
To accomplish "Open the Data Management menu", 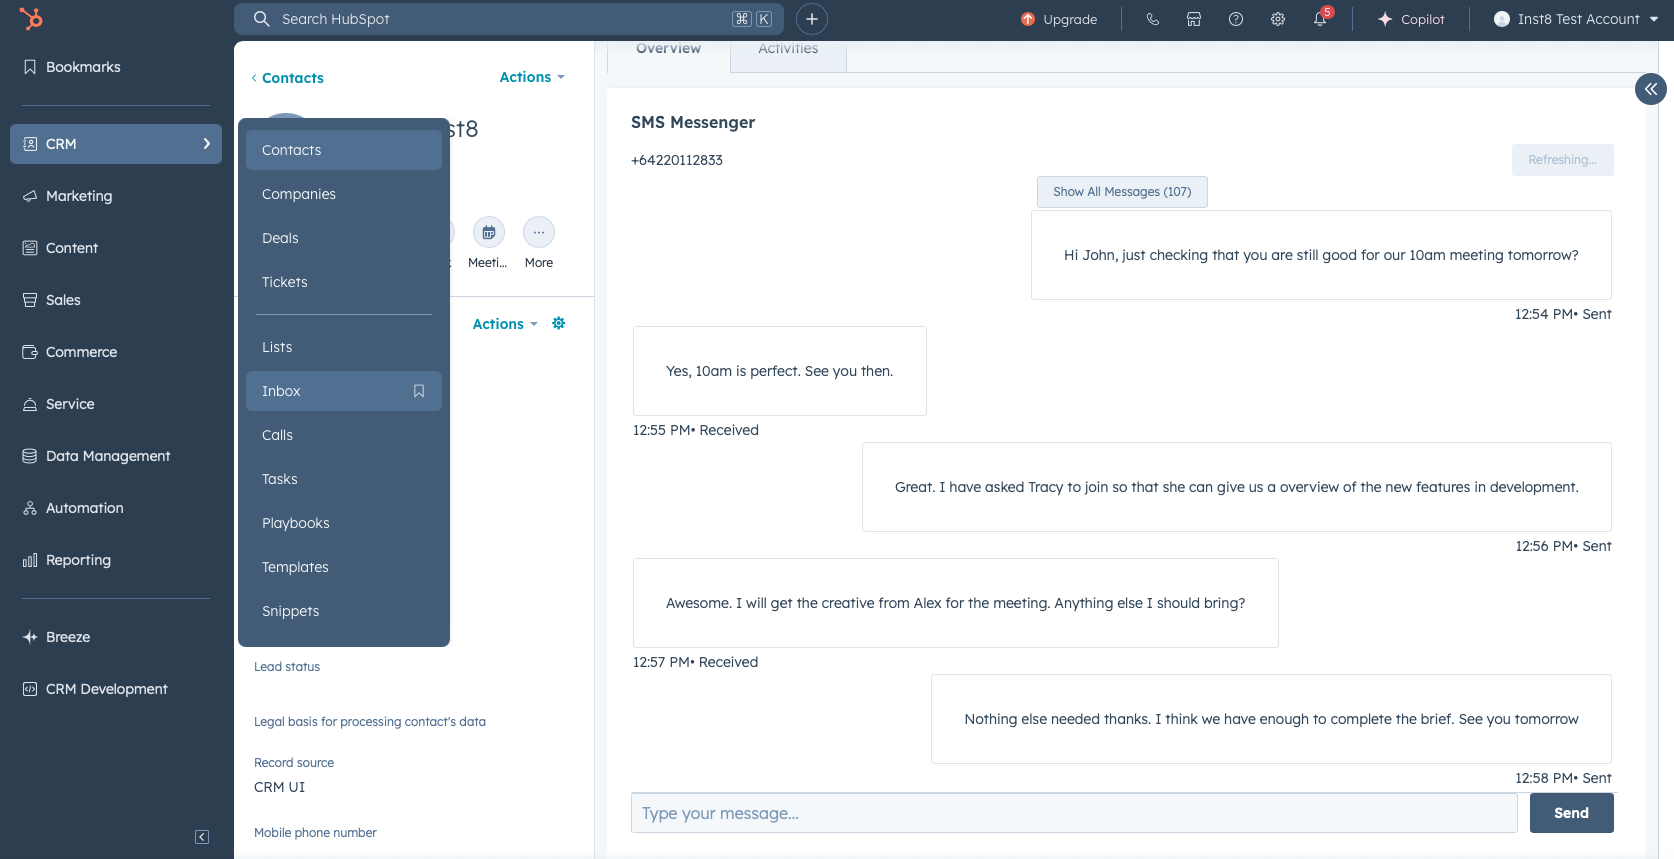I will click(x=116, y=456).
